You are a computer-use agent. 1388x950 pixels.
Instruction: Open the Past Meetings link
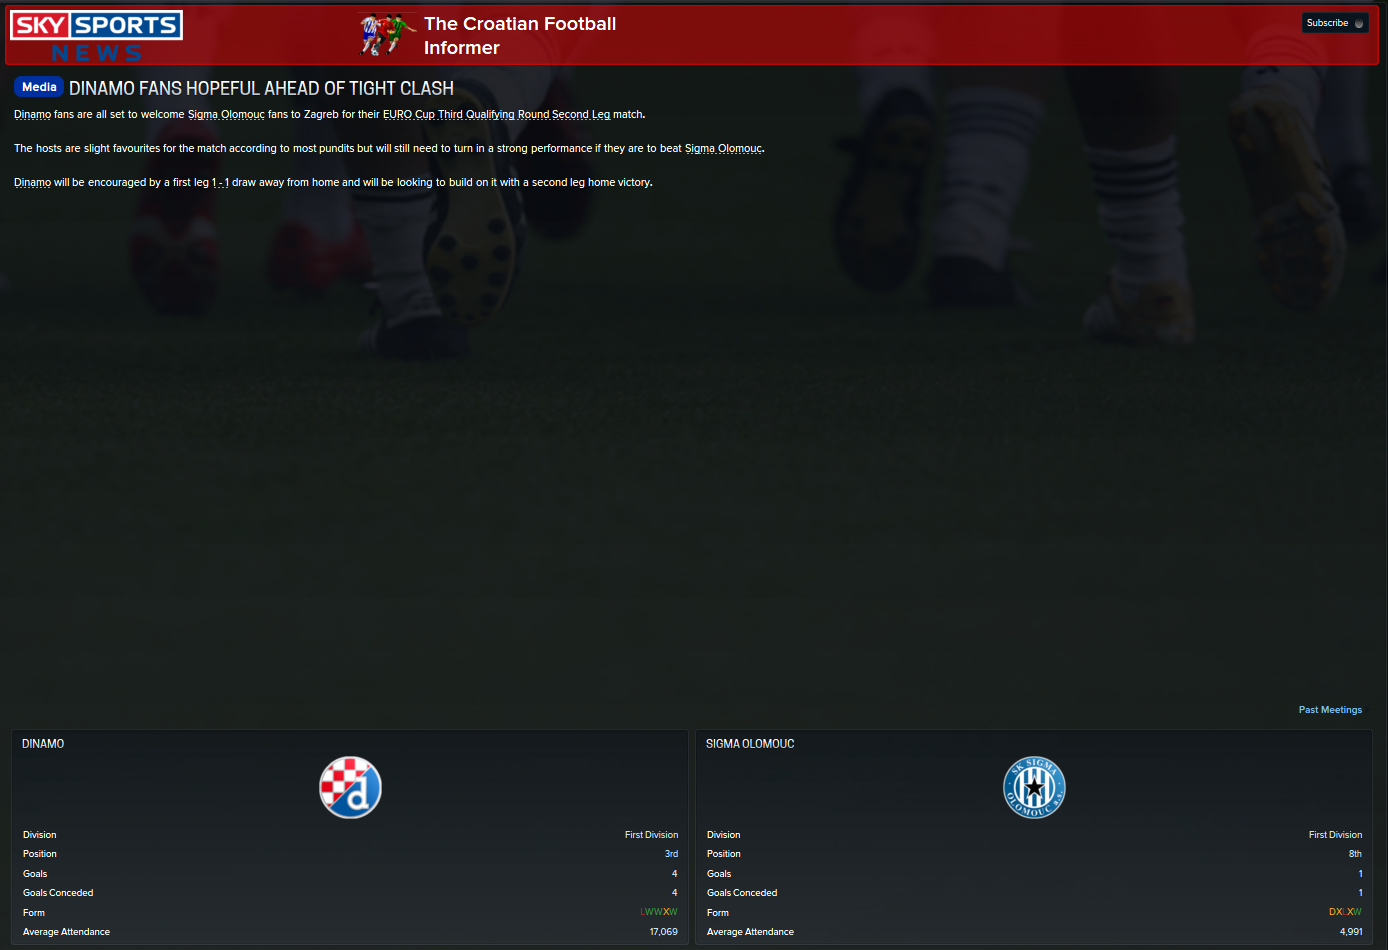coord(1330,710)
